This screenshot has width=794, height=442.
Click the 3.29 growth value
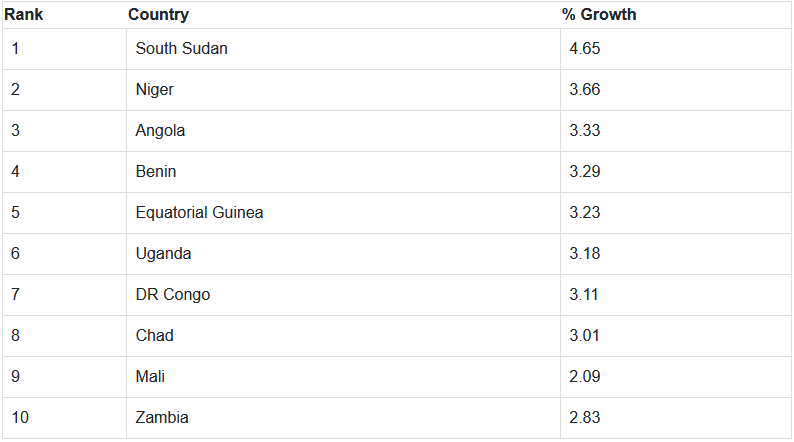[584, 172]
